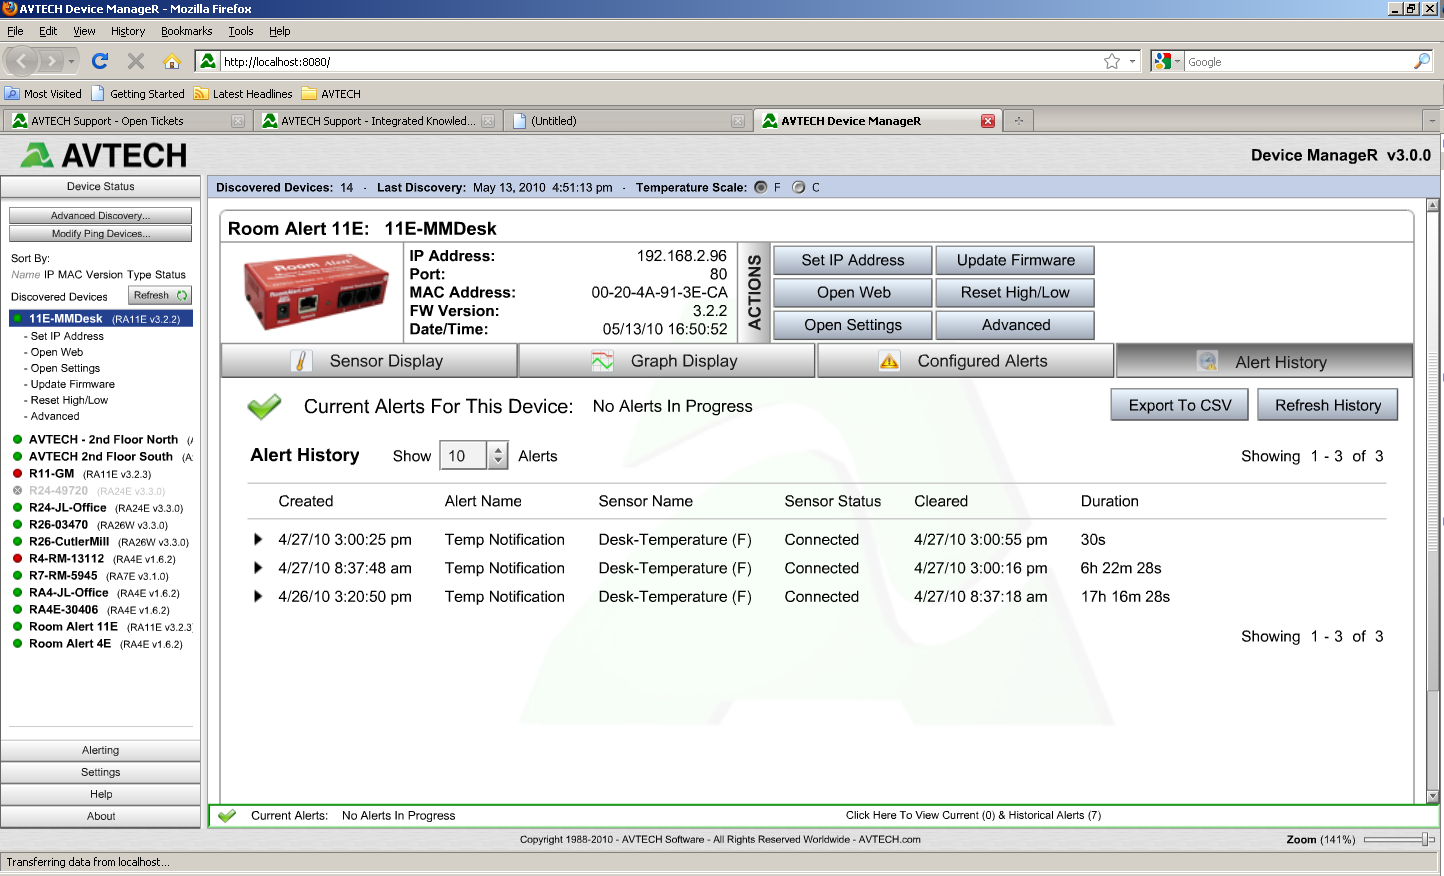
Task: Click Advanced Discovery button
Action: tap(100, 216)
